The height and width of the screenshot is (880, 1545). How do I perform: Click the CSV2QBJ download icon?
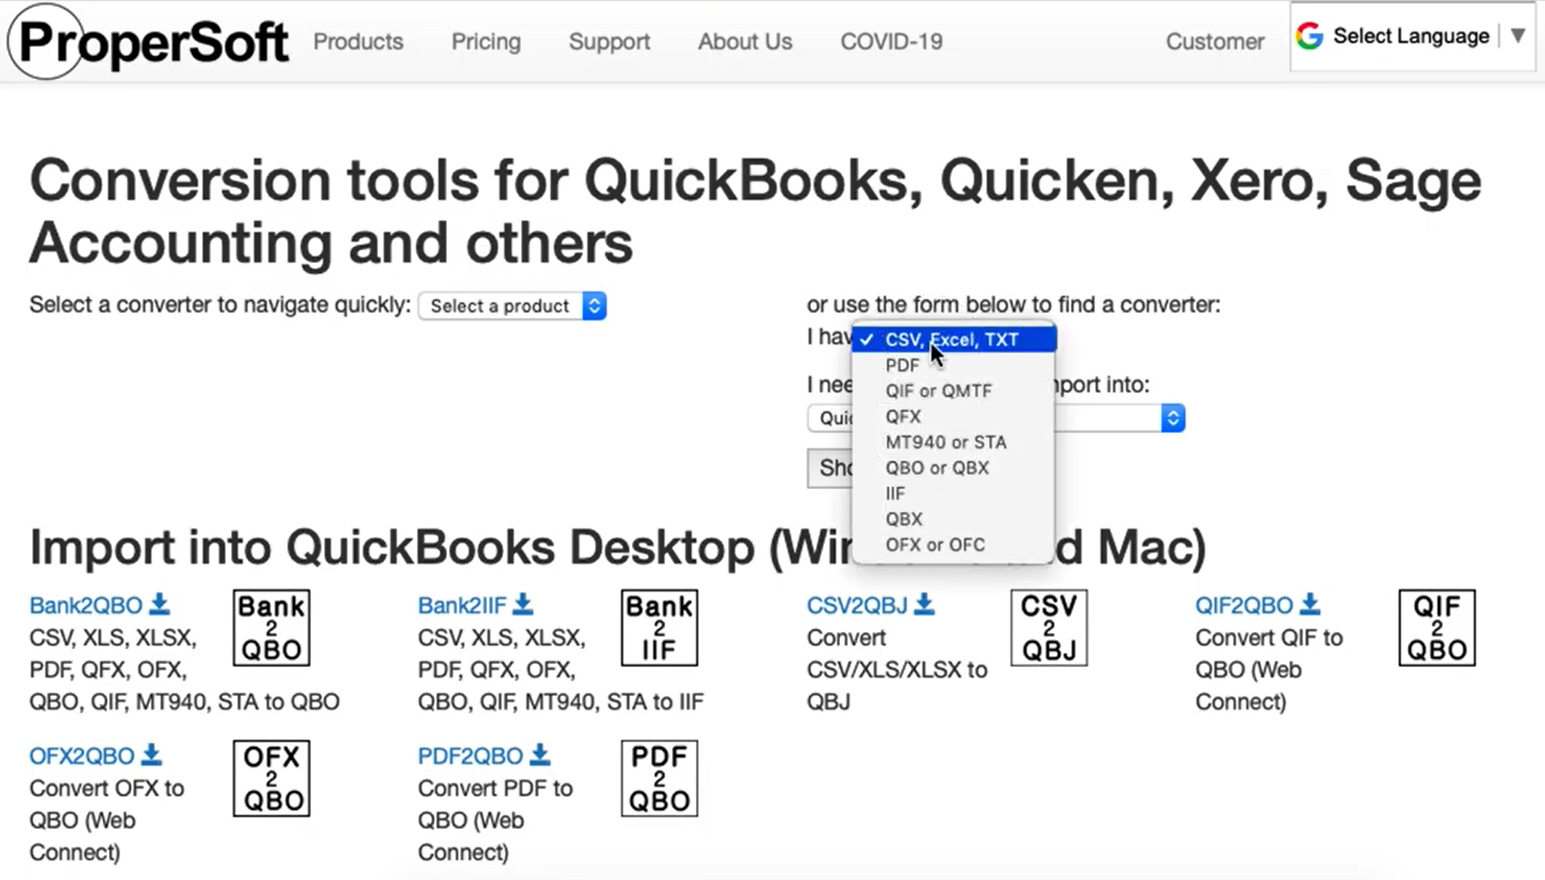click(924, 604)
